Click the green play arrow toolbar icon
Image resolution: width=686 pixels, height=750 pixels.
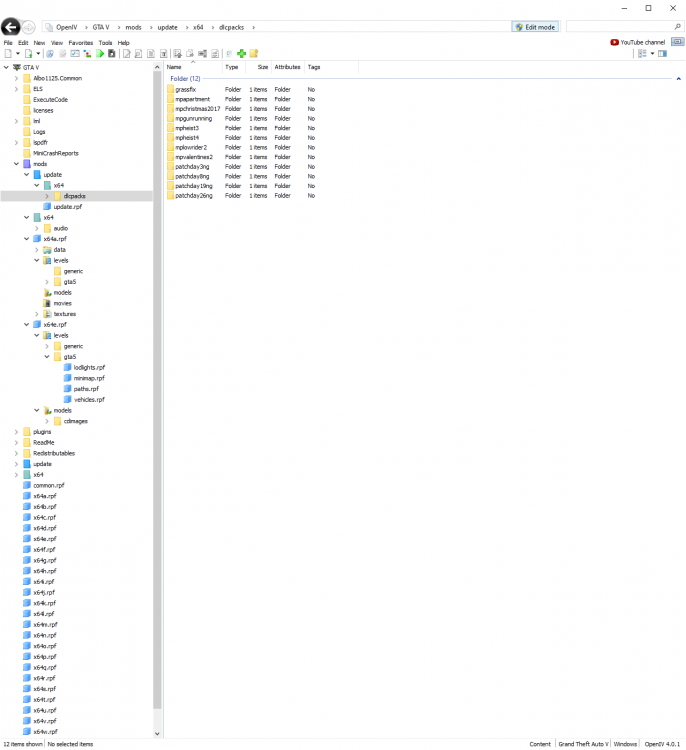click(x=100, y=54)
